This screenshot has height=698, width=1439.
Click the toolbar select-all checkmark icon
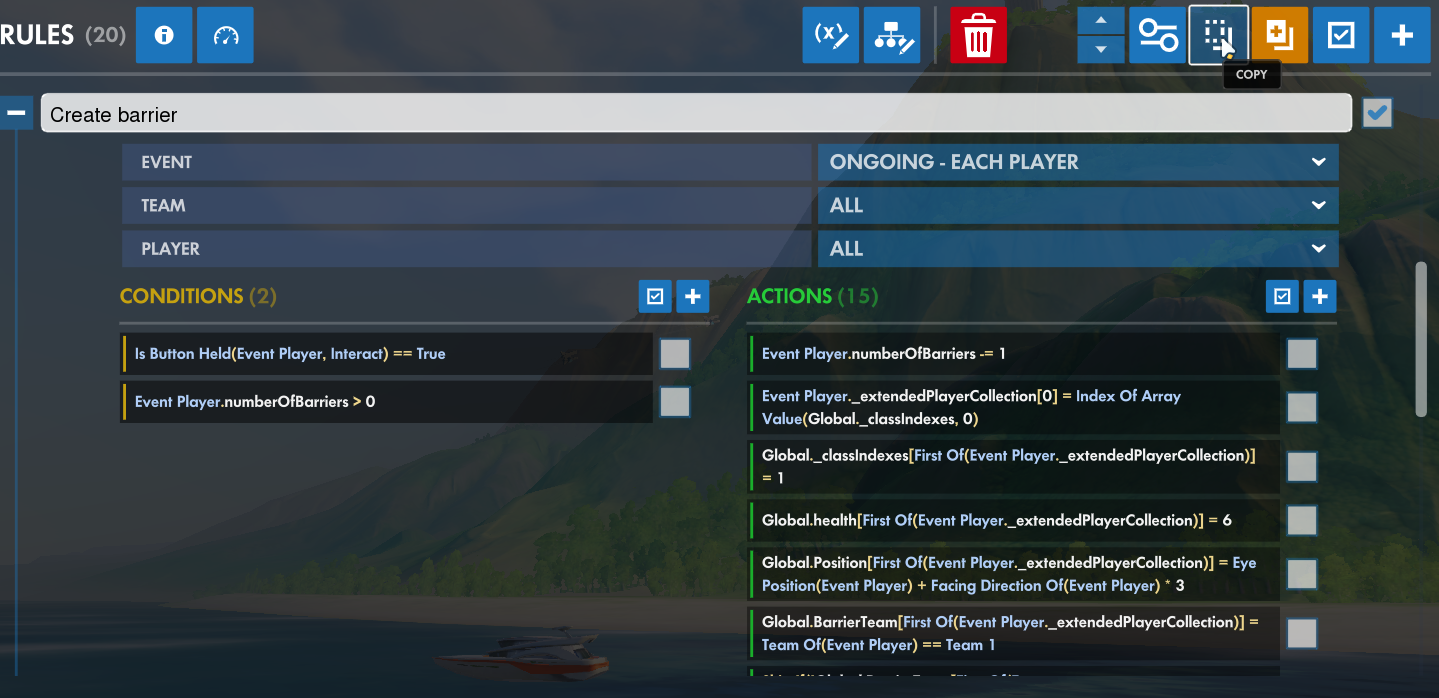point(1341,35)
